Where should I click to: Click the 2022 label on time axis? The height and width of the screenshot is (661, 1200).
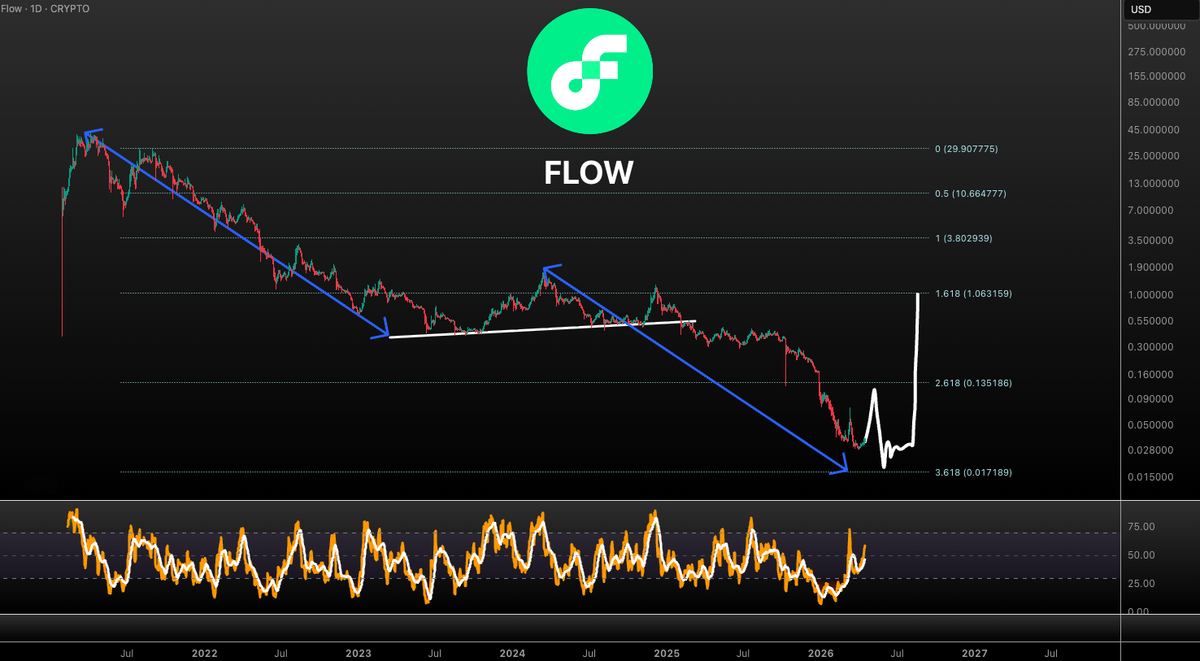click(204, 652)
